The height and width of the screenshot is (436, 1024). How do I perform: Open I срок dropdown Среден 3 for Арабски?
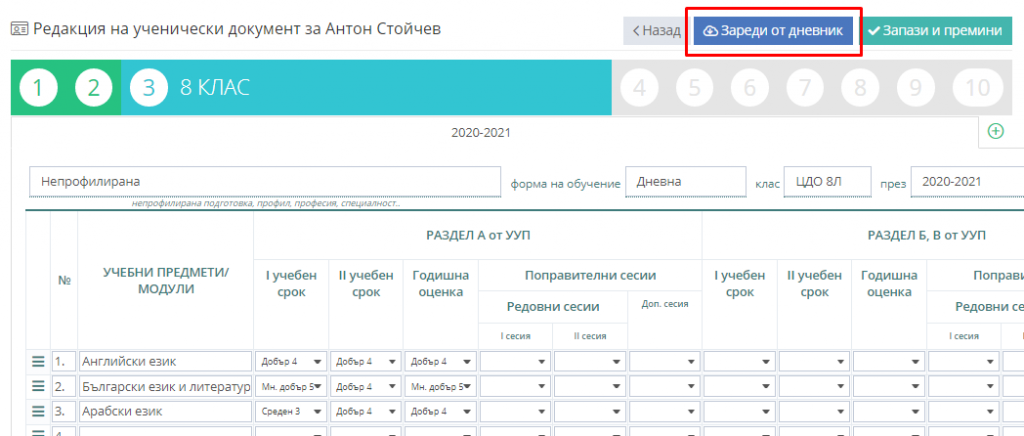(291, 411)
